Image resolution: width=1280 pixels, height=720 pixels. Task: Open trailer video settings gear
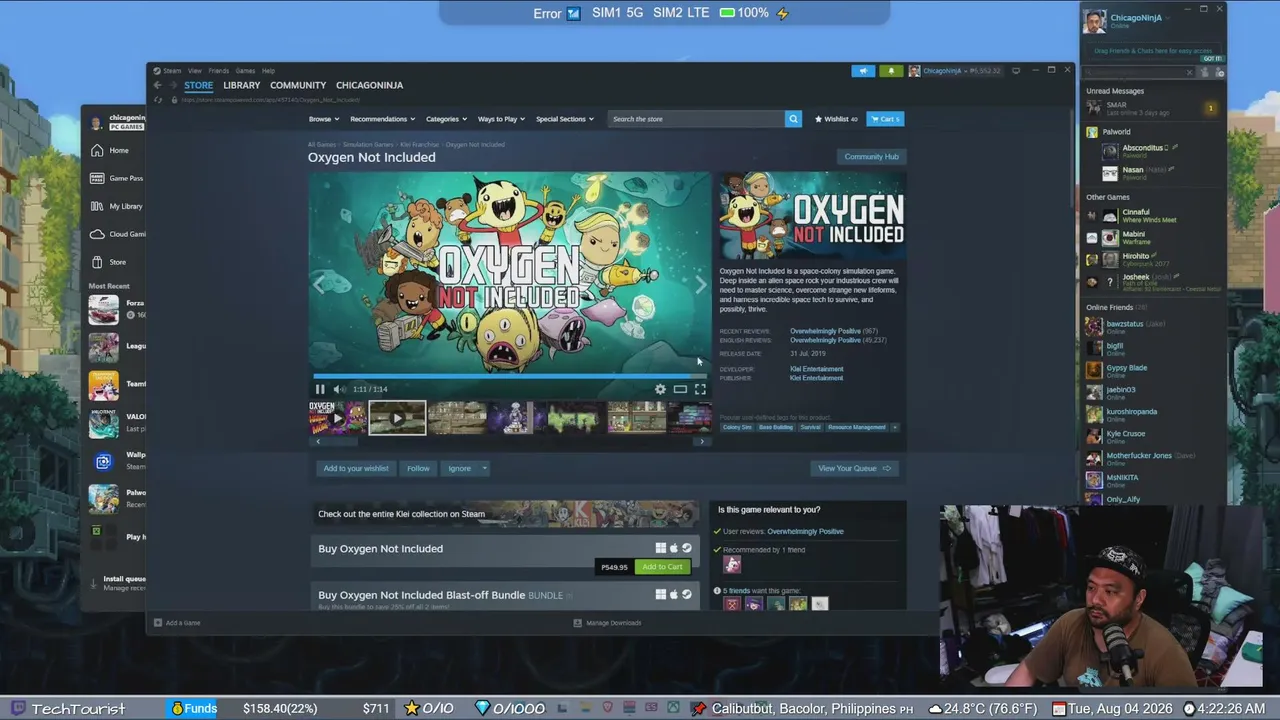tap(660, 389)
